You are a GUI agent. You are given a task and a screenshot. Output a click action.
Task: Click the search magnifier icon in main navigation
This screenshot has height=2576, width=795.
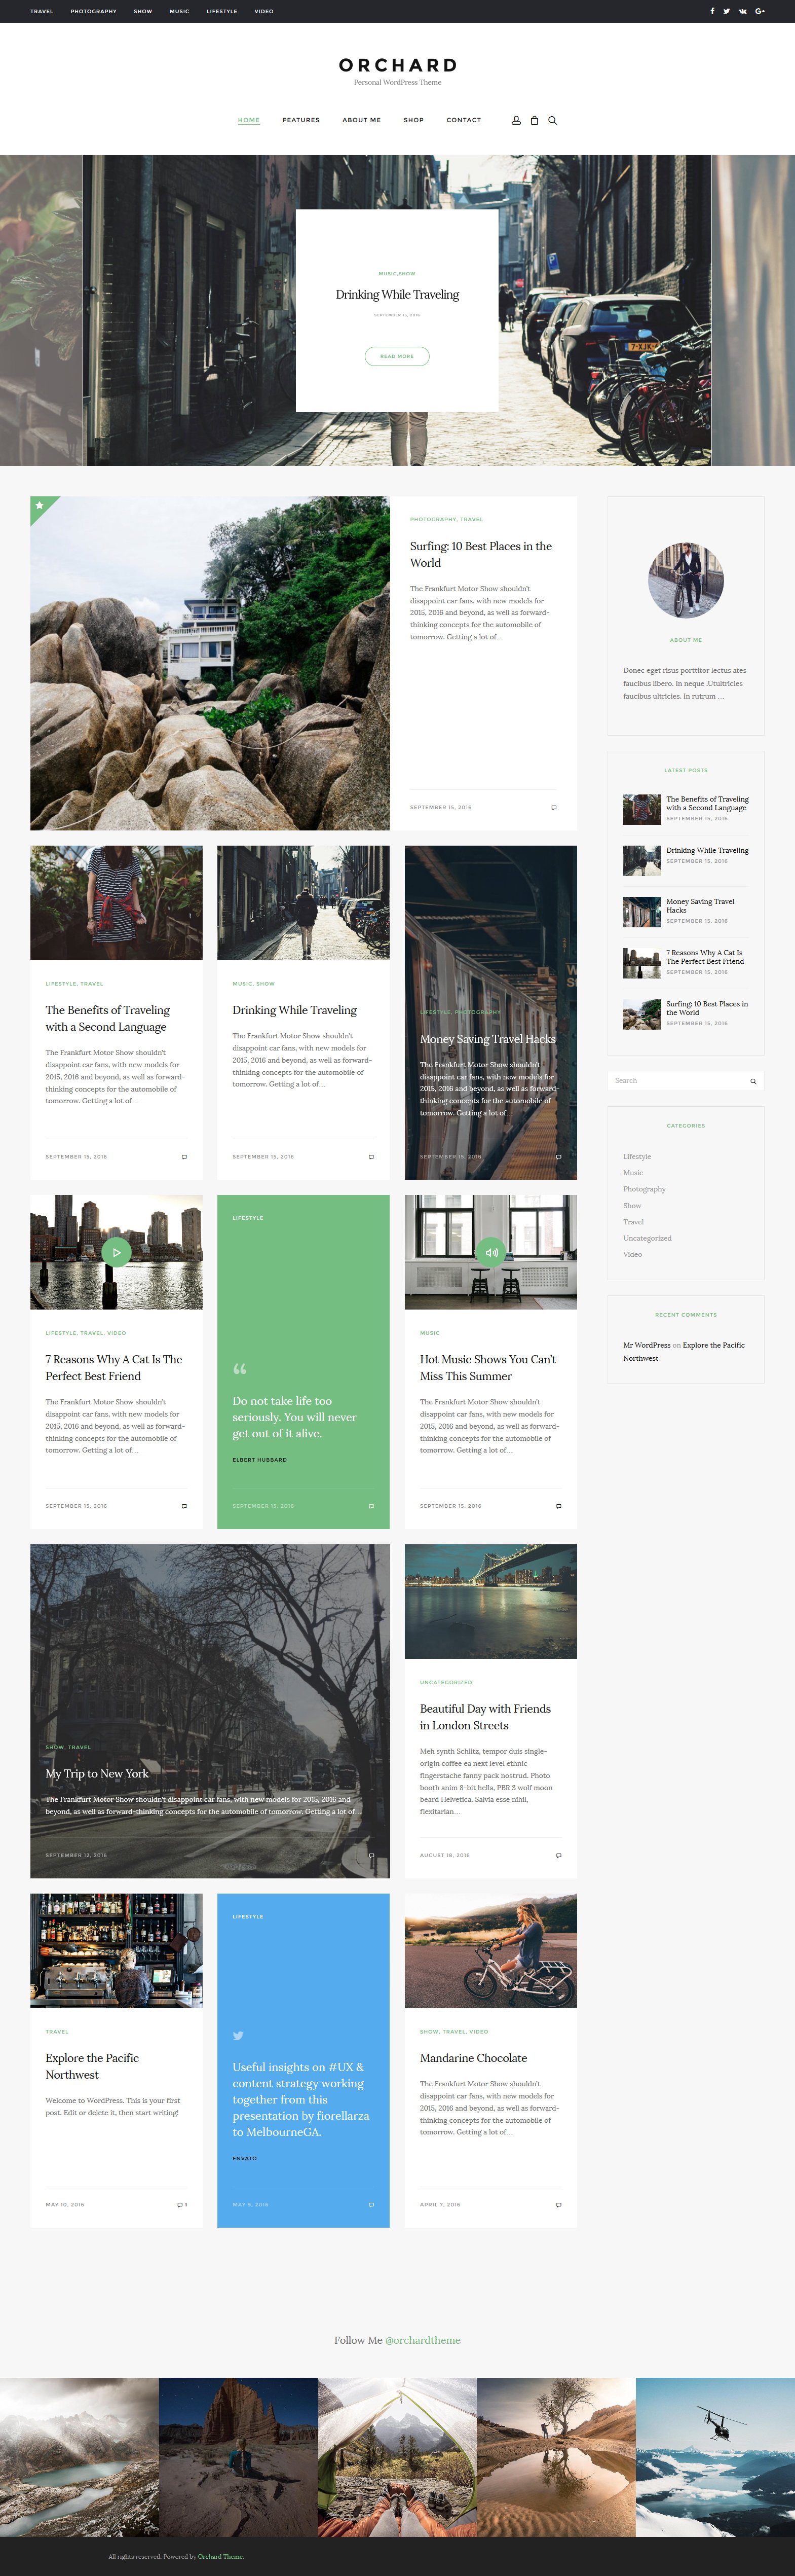(x=552, y=120)
